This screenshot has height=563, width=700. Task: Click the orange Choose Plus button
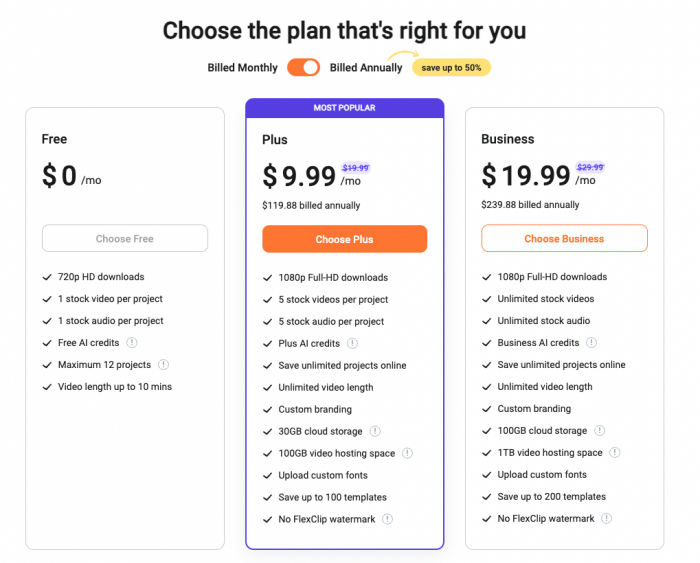pyautogui.click(x=345, y=239)
